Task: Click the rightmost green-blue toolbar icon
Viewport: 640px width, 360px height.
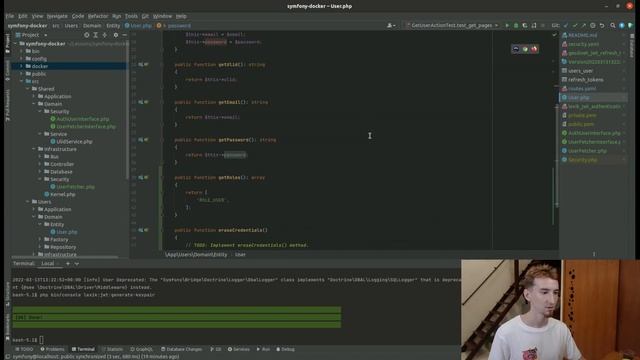Action: [x=630, y=25]
